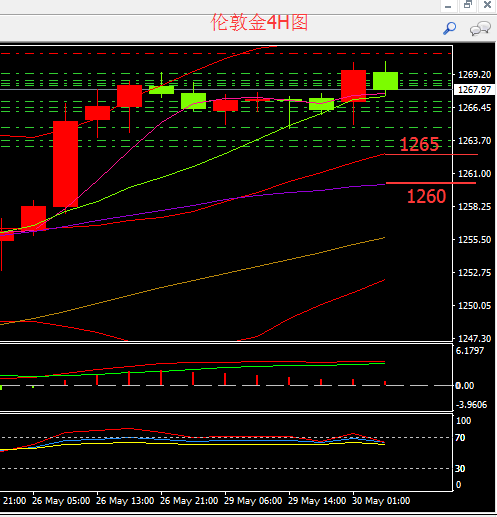Click the 1261.00 price axis label

tap(474, 174)
